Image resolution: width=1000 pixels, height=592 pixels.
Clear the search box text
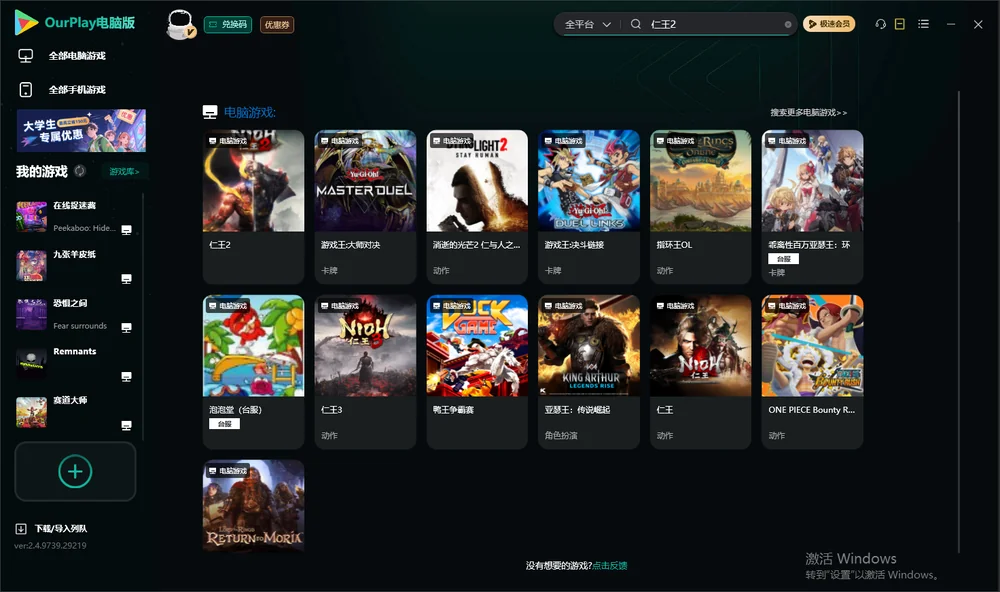[788, 24]
